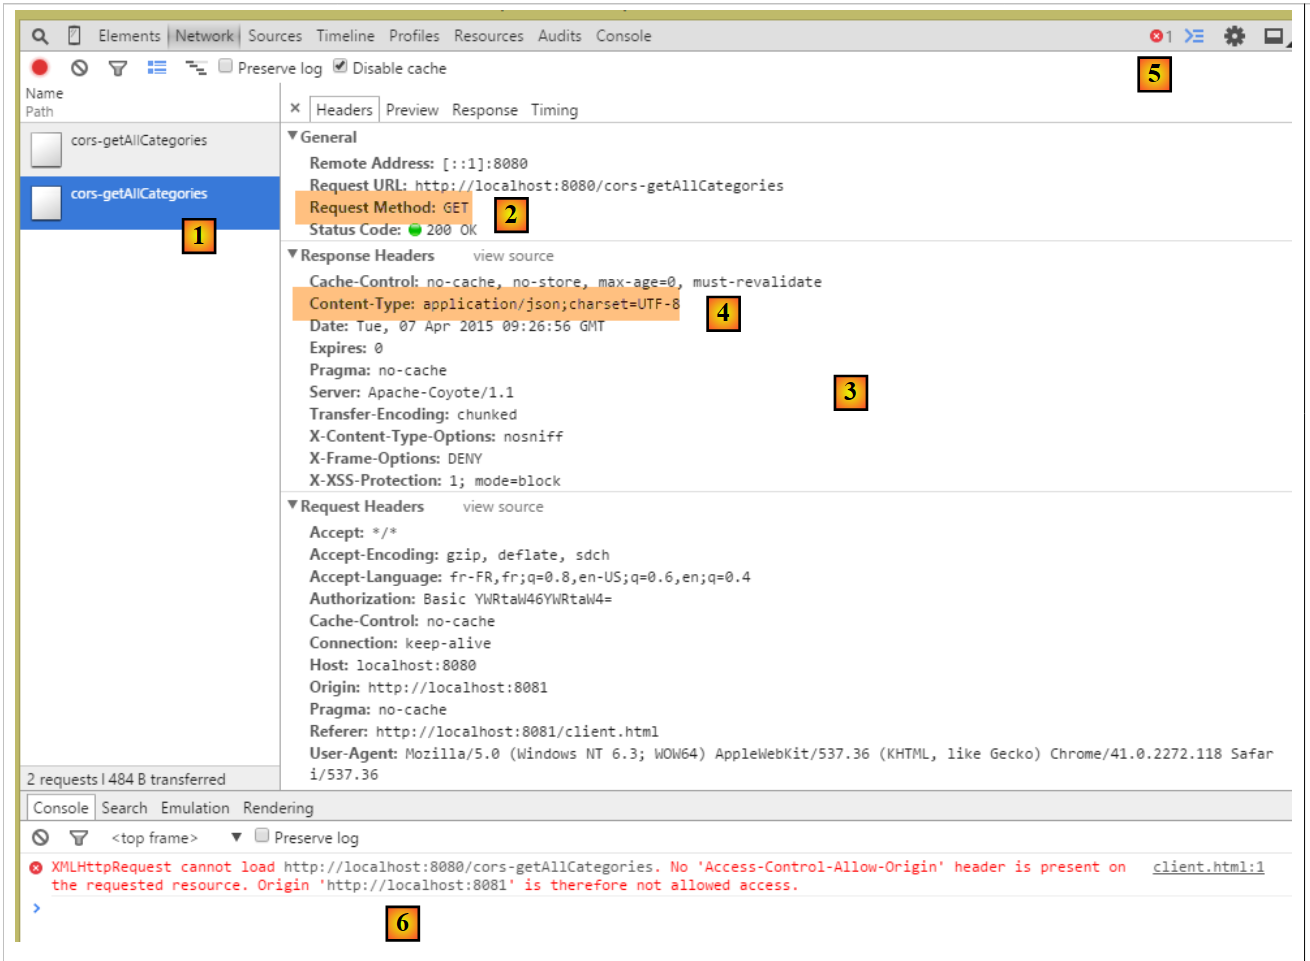Open the top frame dropdown
Viewport: 1310px width, 961px height.
point(236,837)
